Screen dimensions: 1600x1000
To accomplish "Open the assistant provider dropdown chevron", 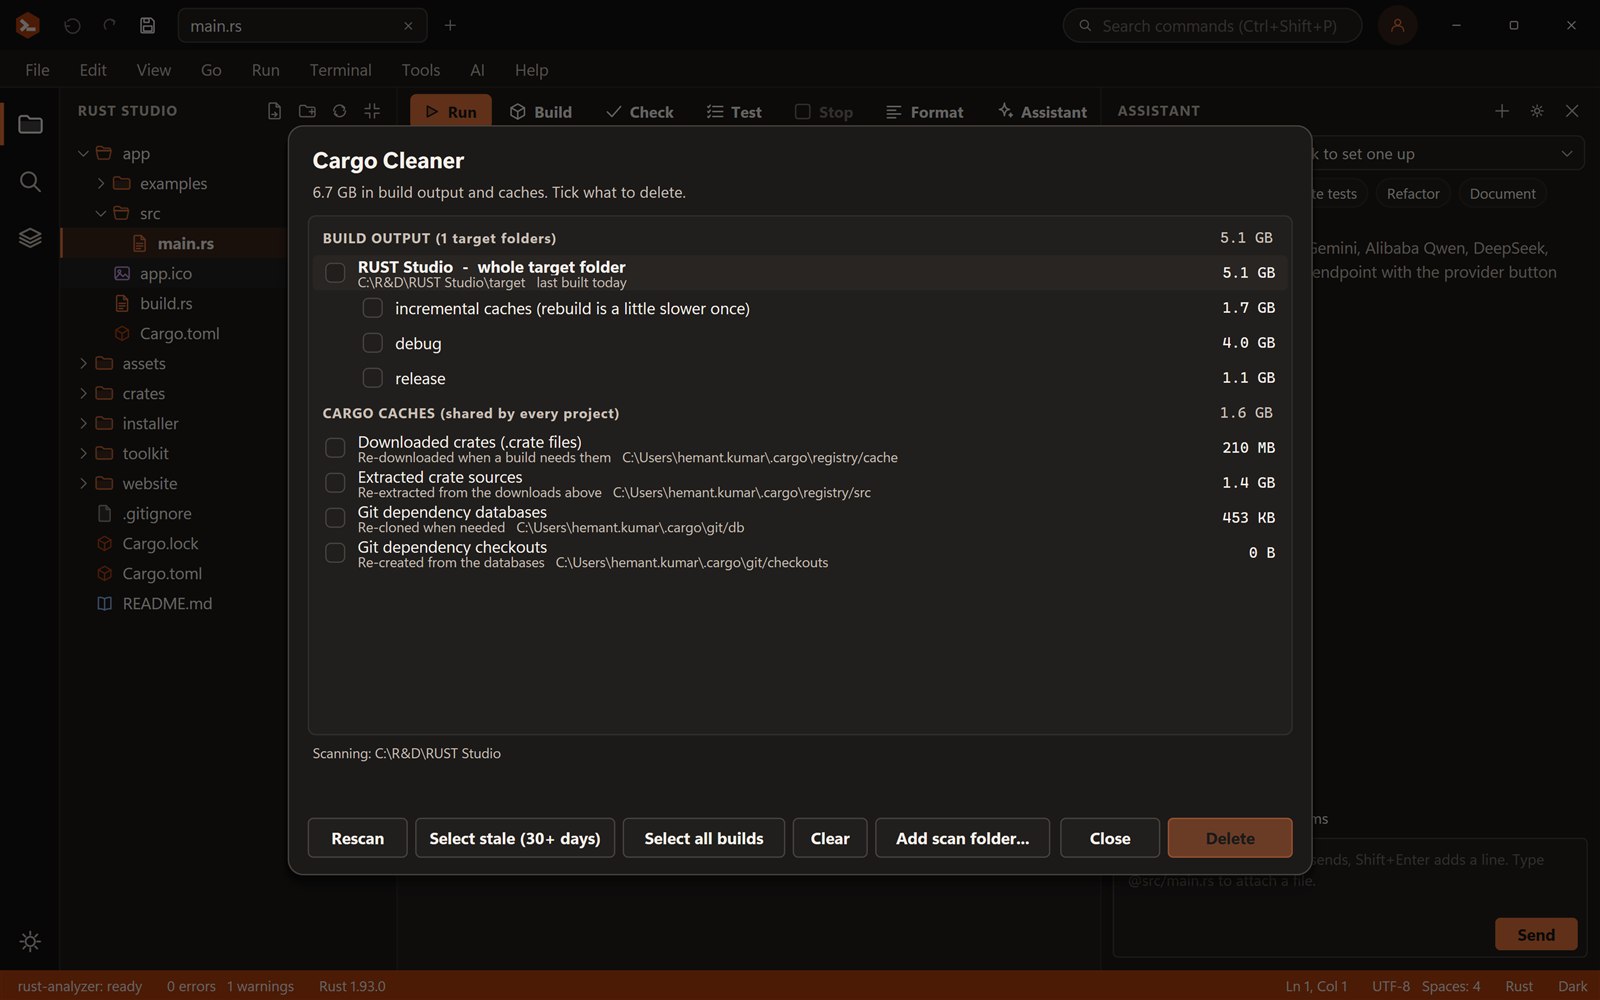I will click(1567, 154).
